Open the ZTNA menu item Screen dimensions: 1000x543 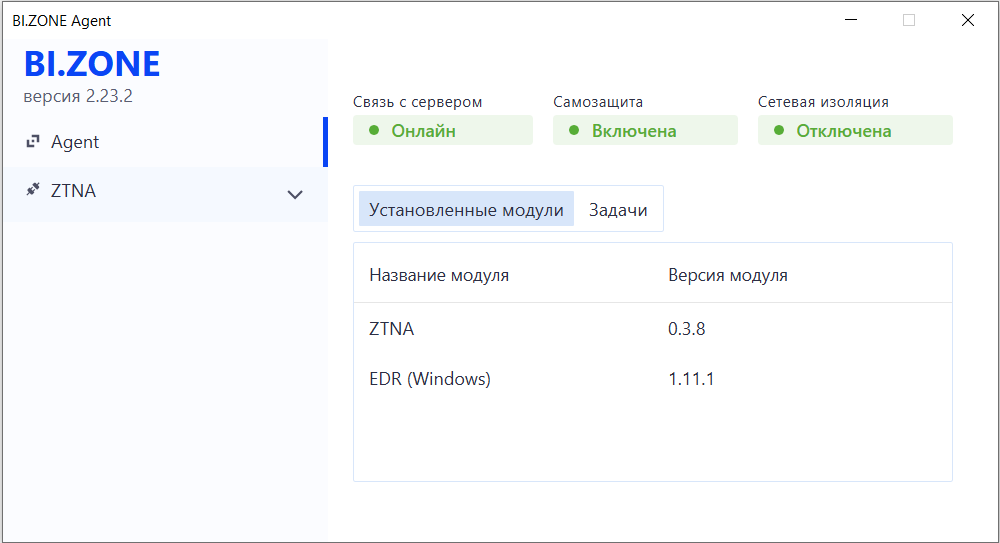pos(165,194)
